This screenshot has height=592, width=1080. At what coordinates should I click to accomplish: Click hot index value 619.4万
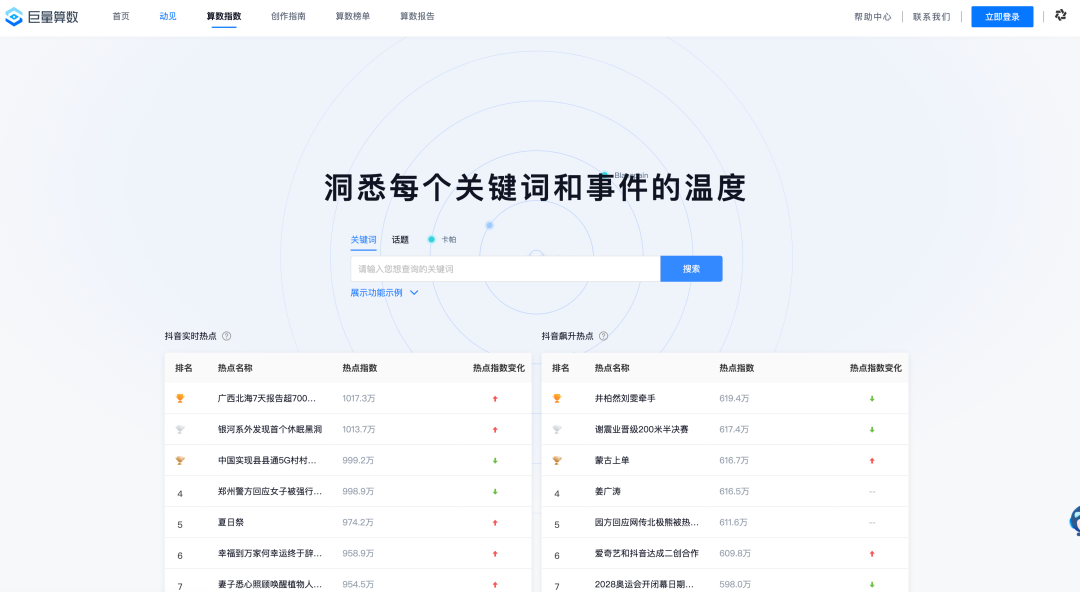pos(734,398)
